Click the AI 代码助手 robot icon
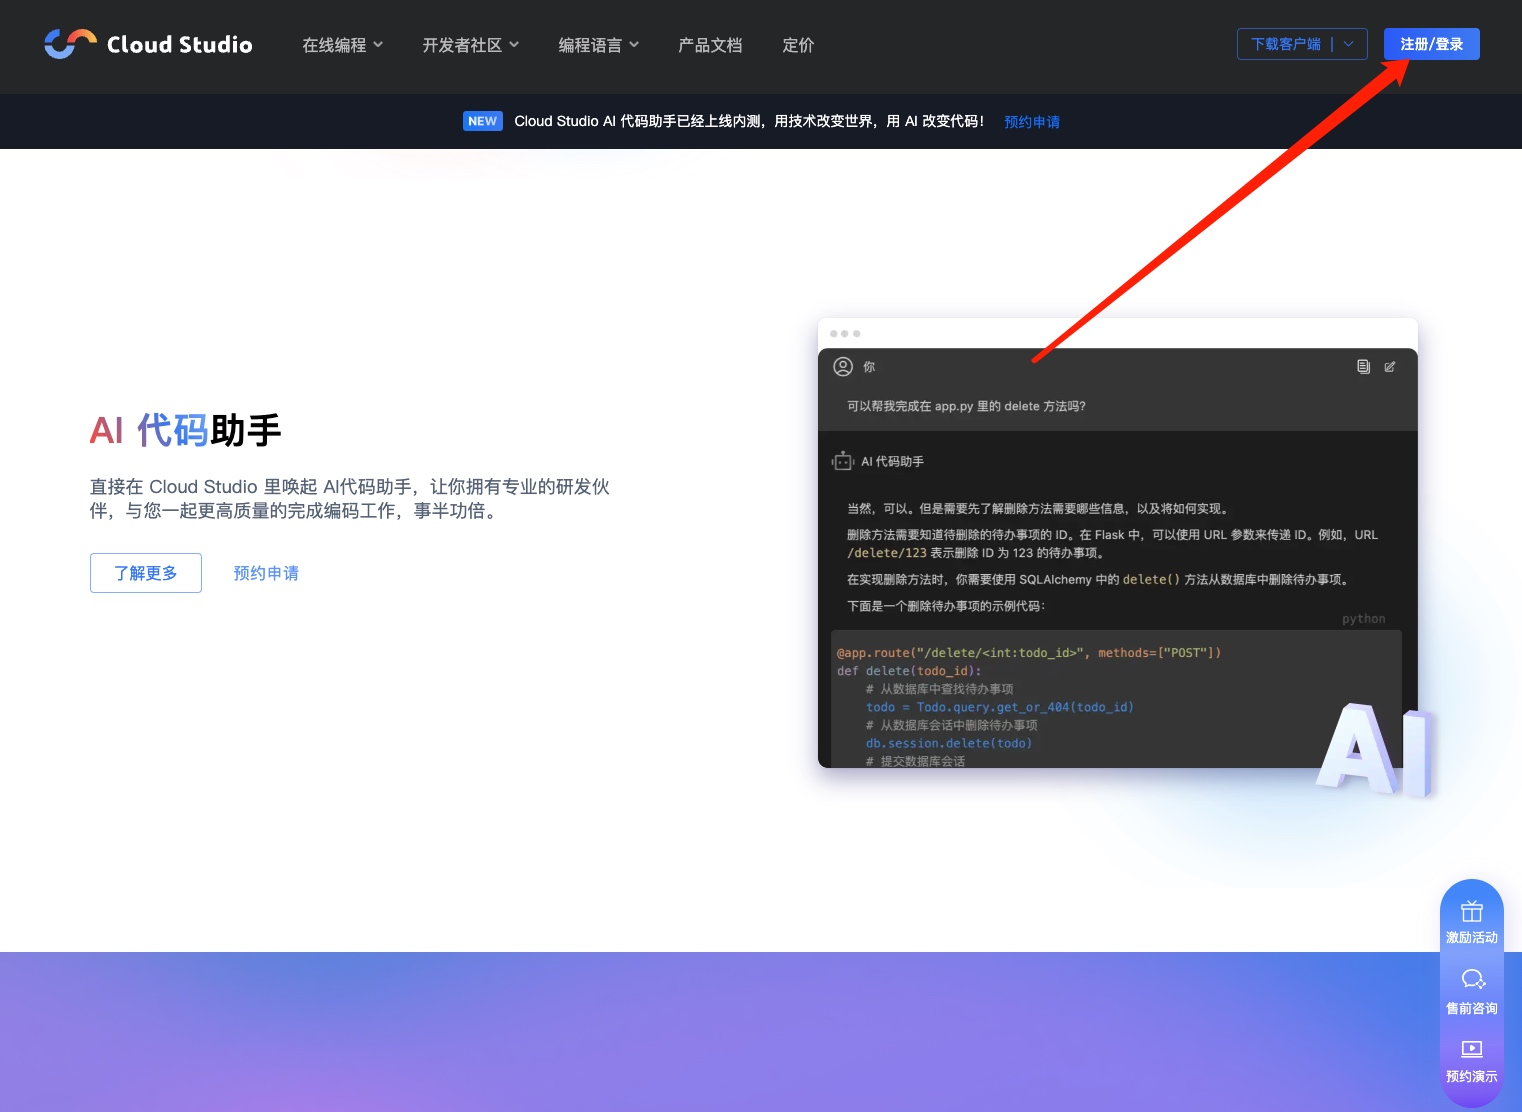Screen dimensions: 1522x1112 point(843,461)
